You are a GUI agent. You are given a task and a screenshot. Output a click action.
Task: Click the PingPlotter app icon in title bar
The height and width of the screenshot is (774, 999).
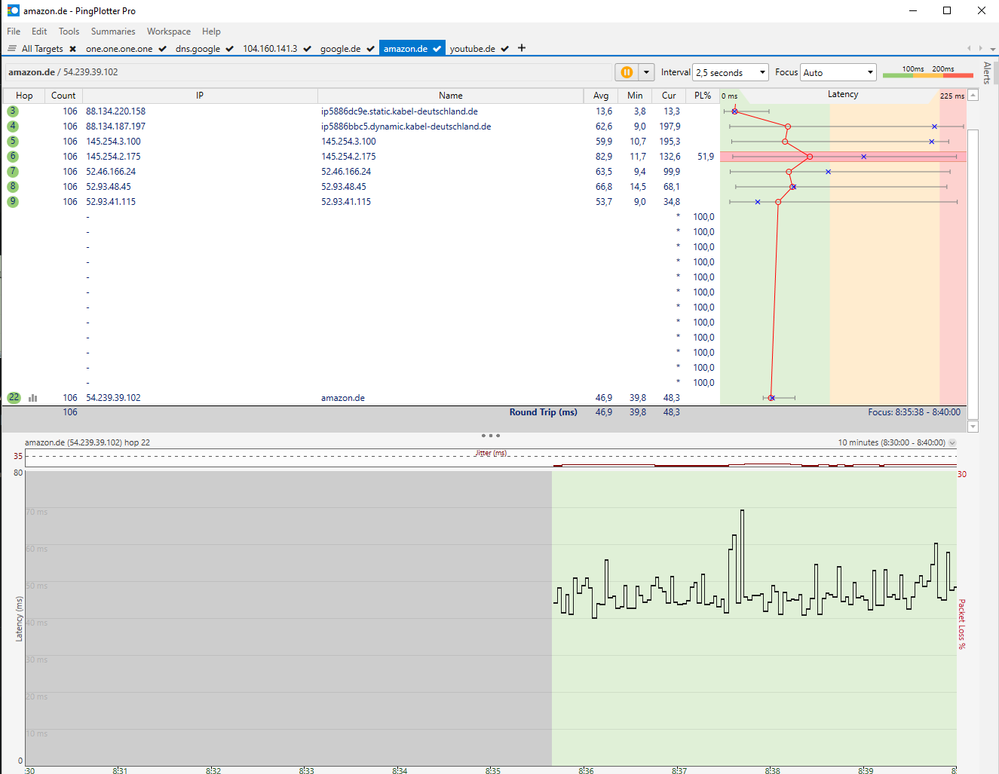[x=13, y=10]
